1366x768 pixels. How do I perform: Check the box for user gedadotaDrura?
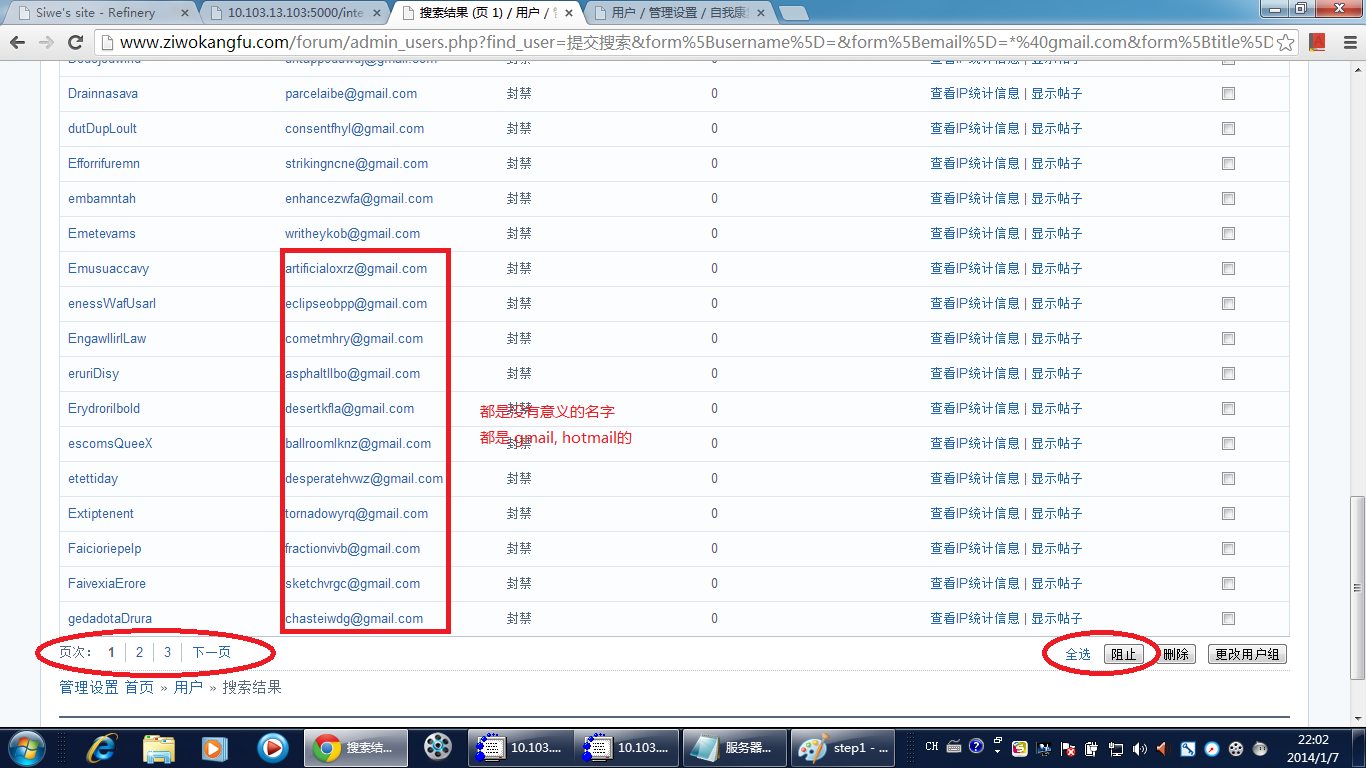tap(1228, 619)
